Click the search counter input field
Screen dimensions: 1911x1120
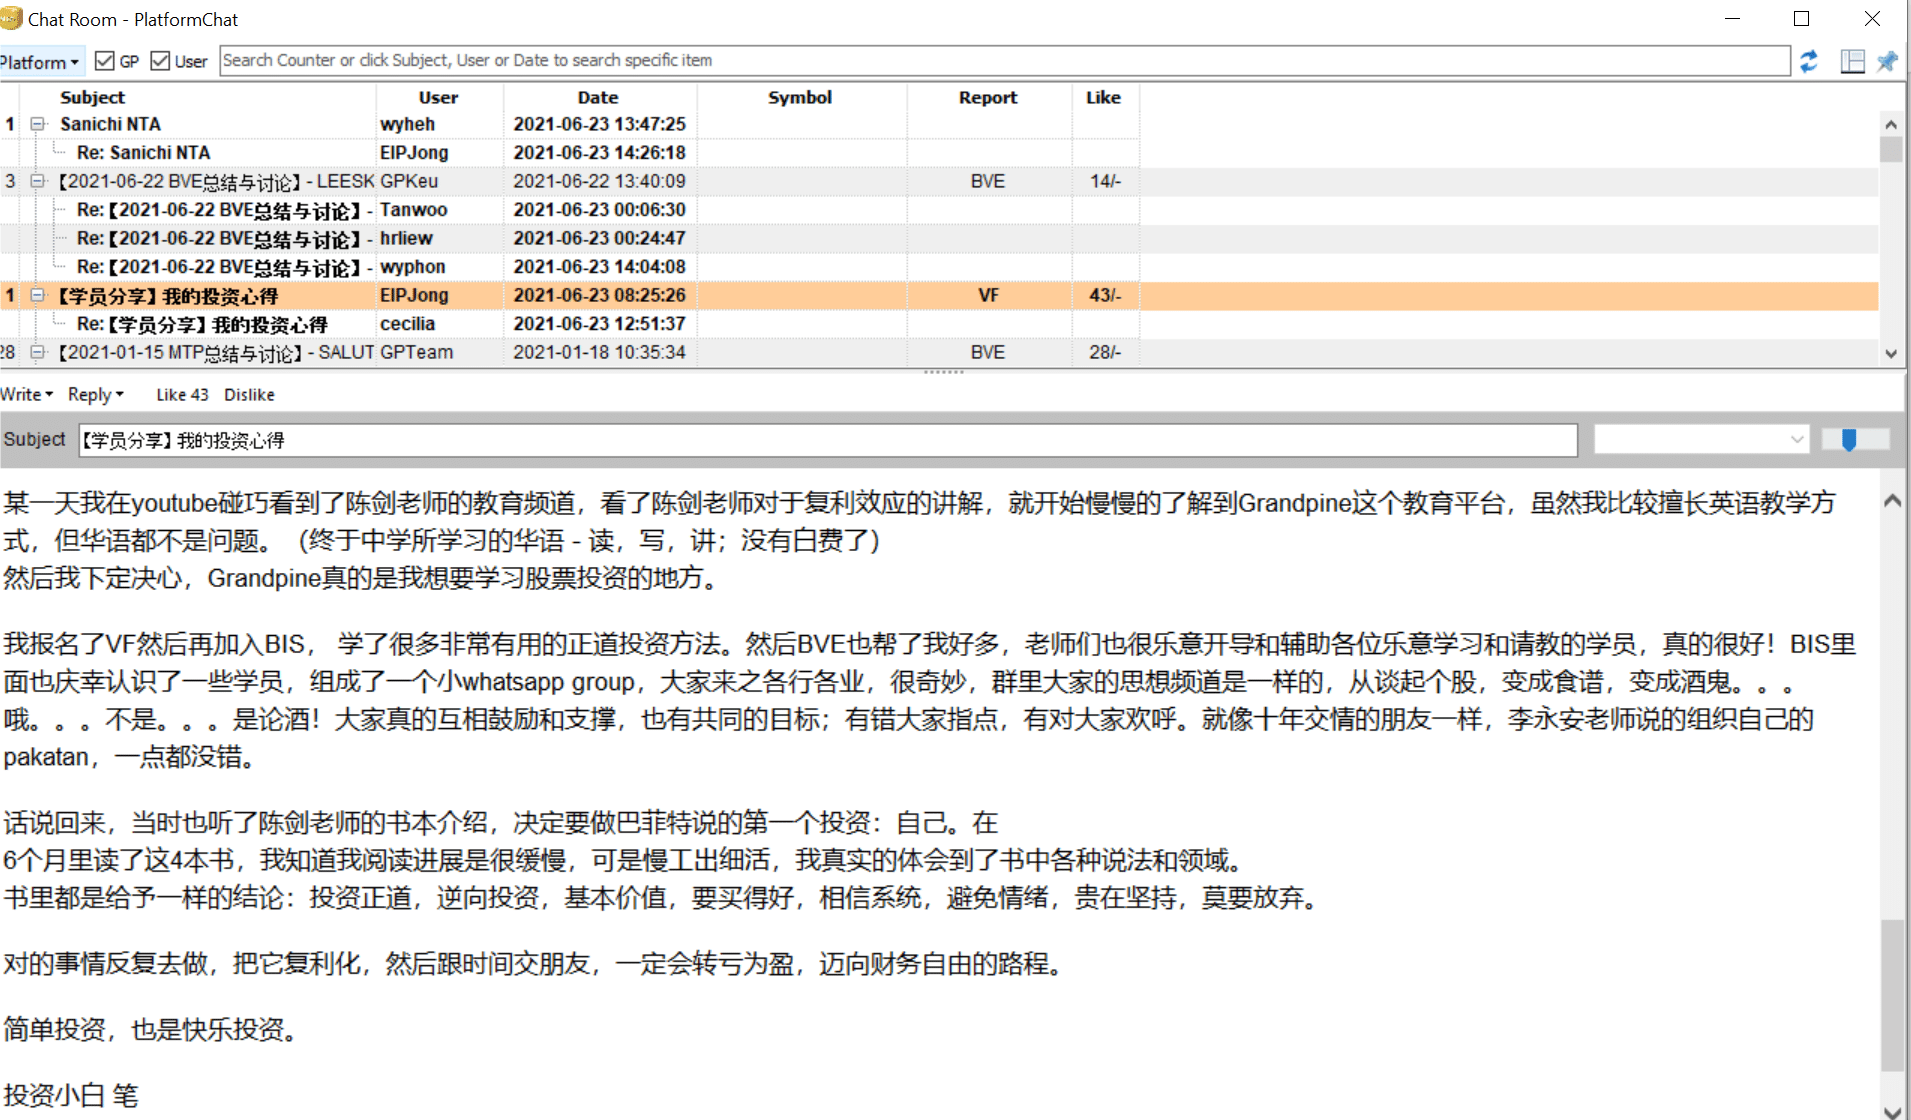[x=1004, y=60]
